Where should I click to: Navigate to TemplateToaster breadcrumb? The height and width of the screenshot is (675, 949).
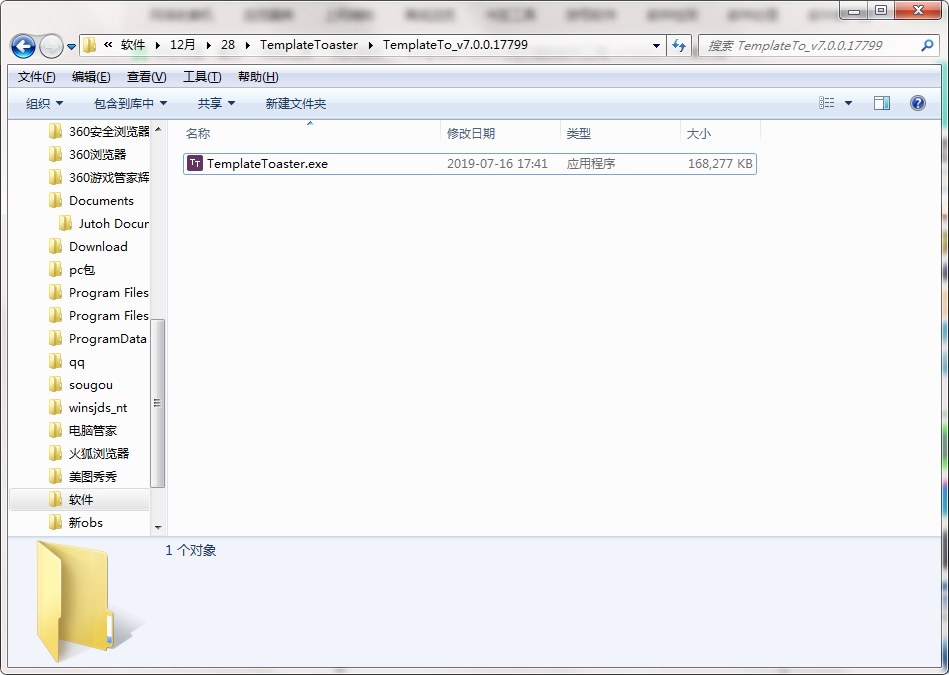309,45
